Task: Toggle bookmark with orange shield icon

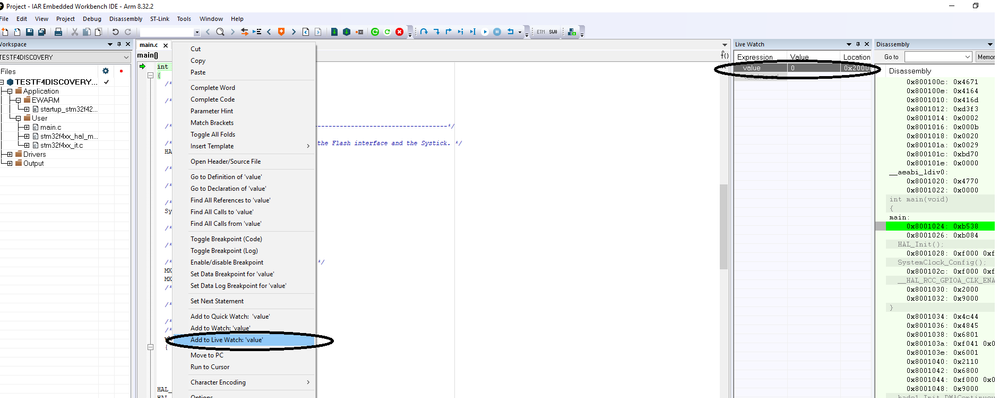Action: click(x=281, y=32)
